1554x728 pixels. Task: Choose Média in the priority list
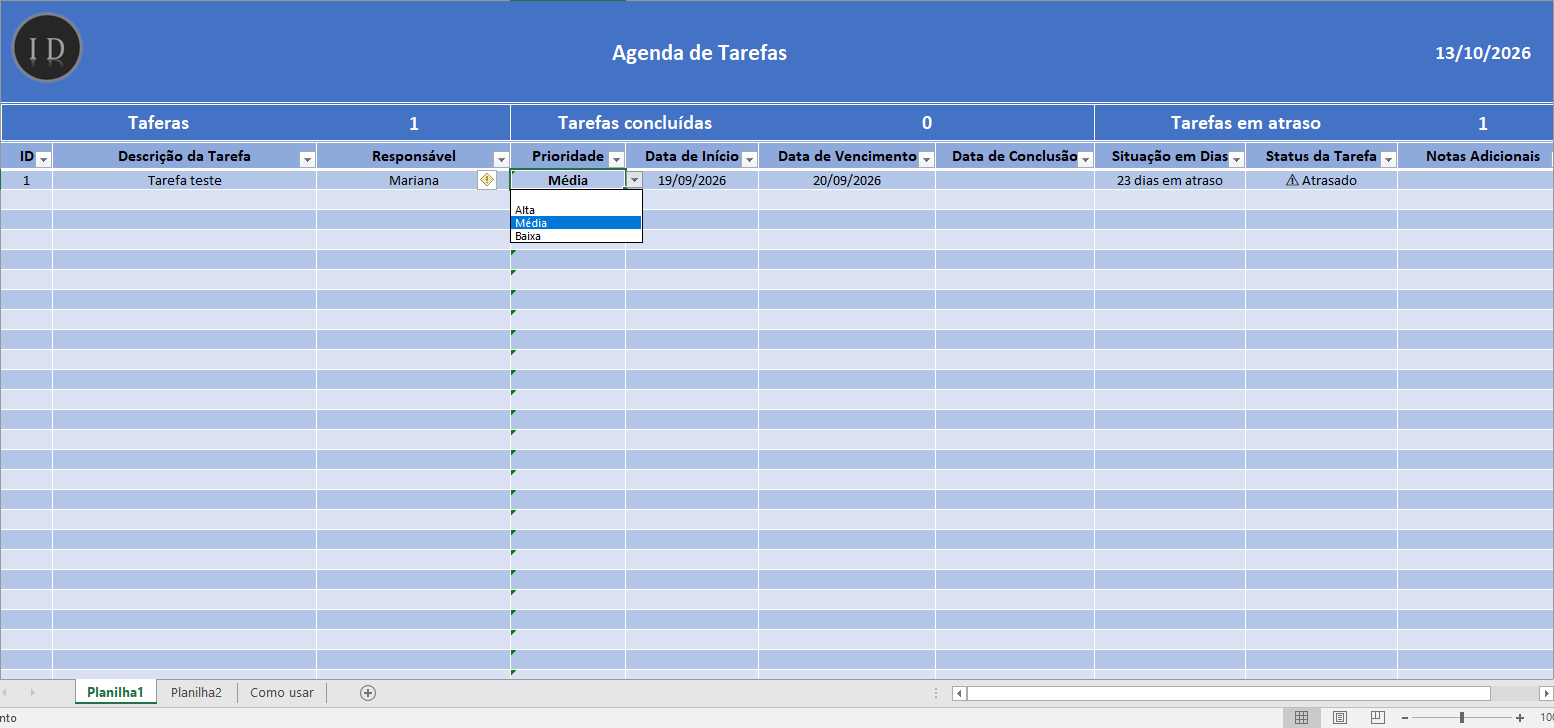tap(576, 223)
